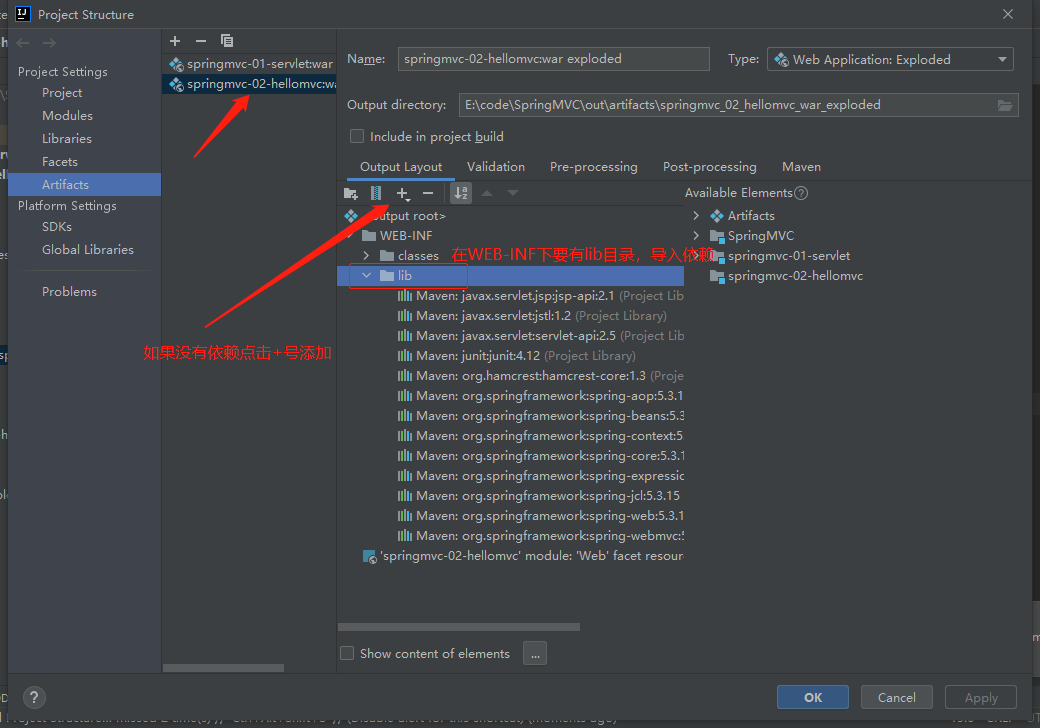Viewport: 1040px width, 728px height.
Task: Open Facets settings
Action: pos(60,162)
